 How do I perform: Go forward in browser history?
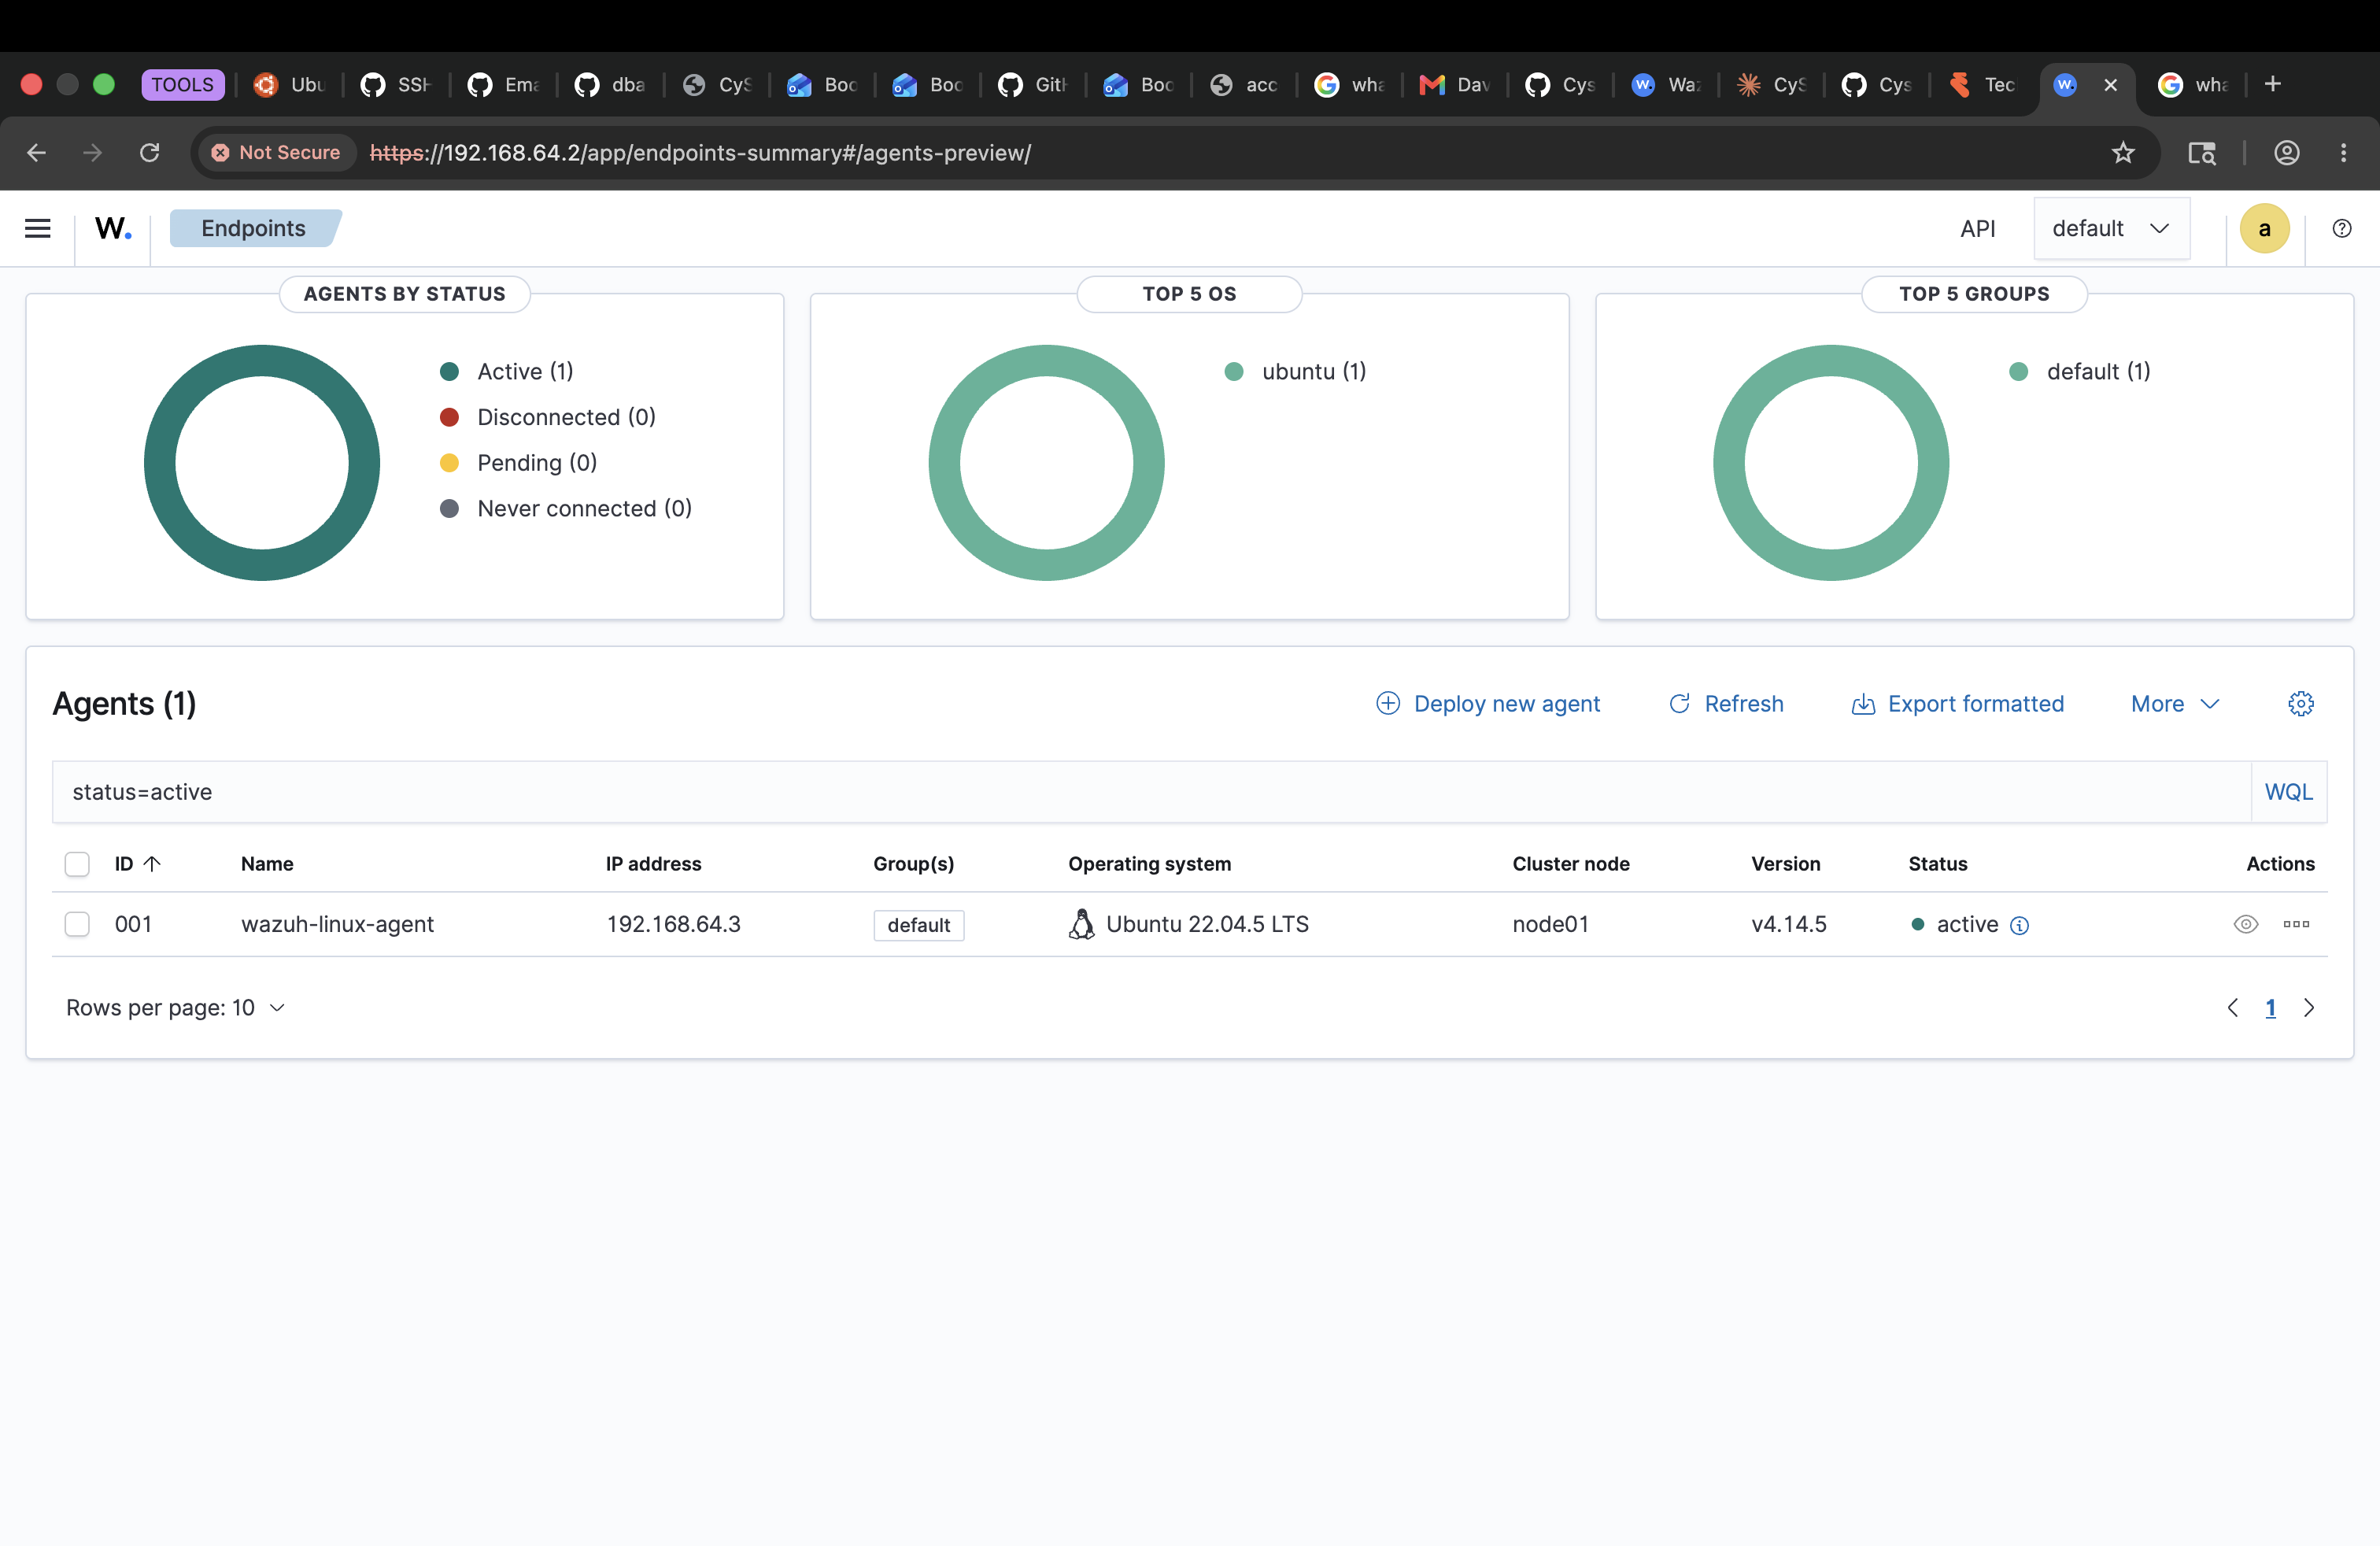tap(93, 152)
